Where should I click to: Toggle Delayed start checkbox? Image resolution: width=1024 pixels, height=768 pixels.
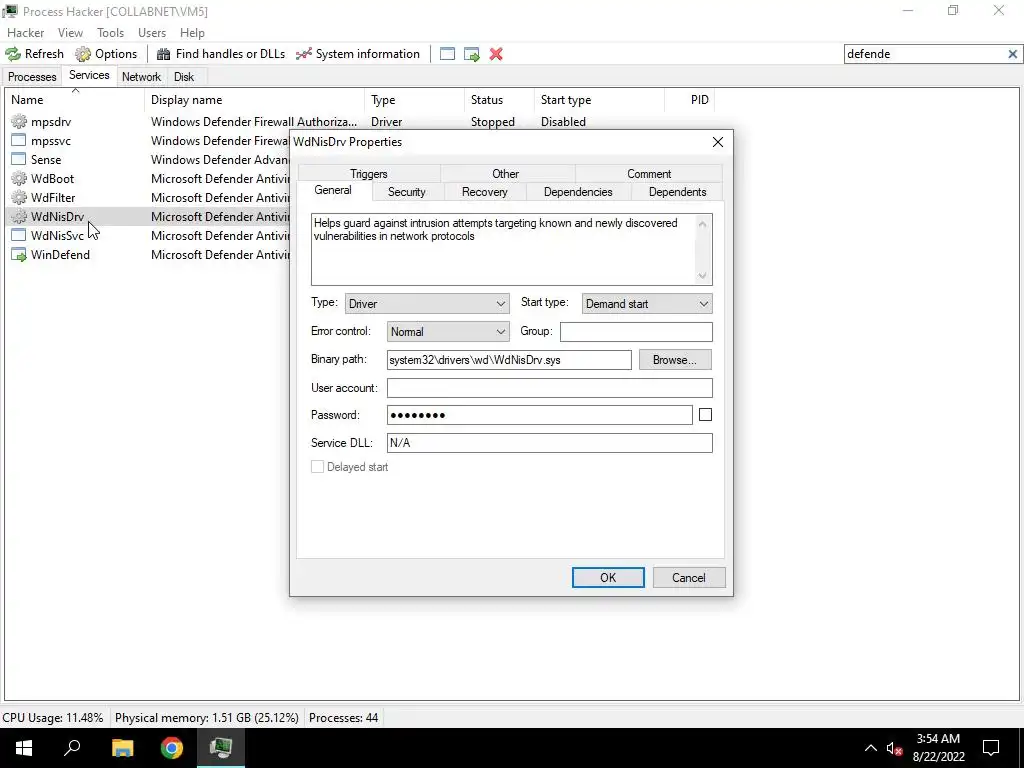point(317,467)
